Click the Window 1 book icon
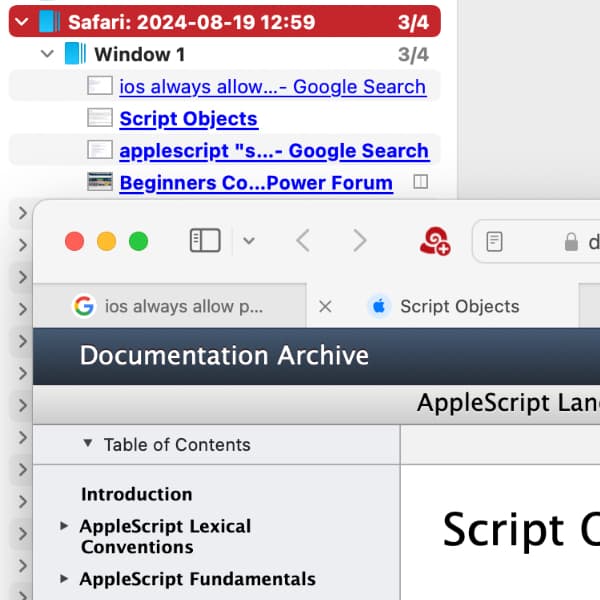 click(75, 54)
